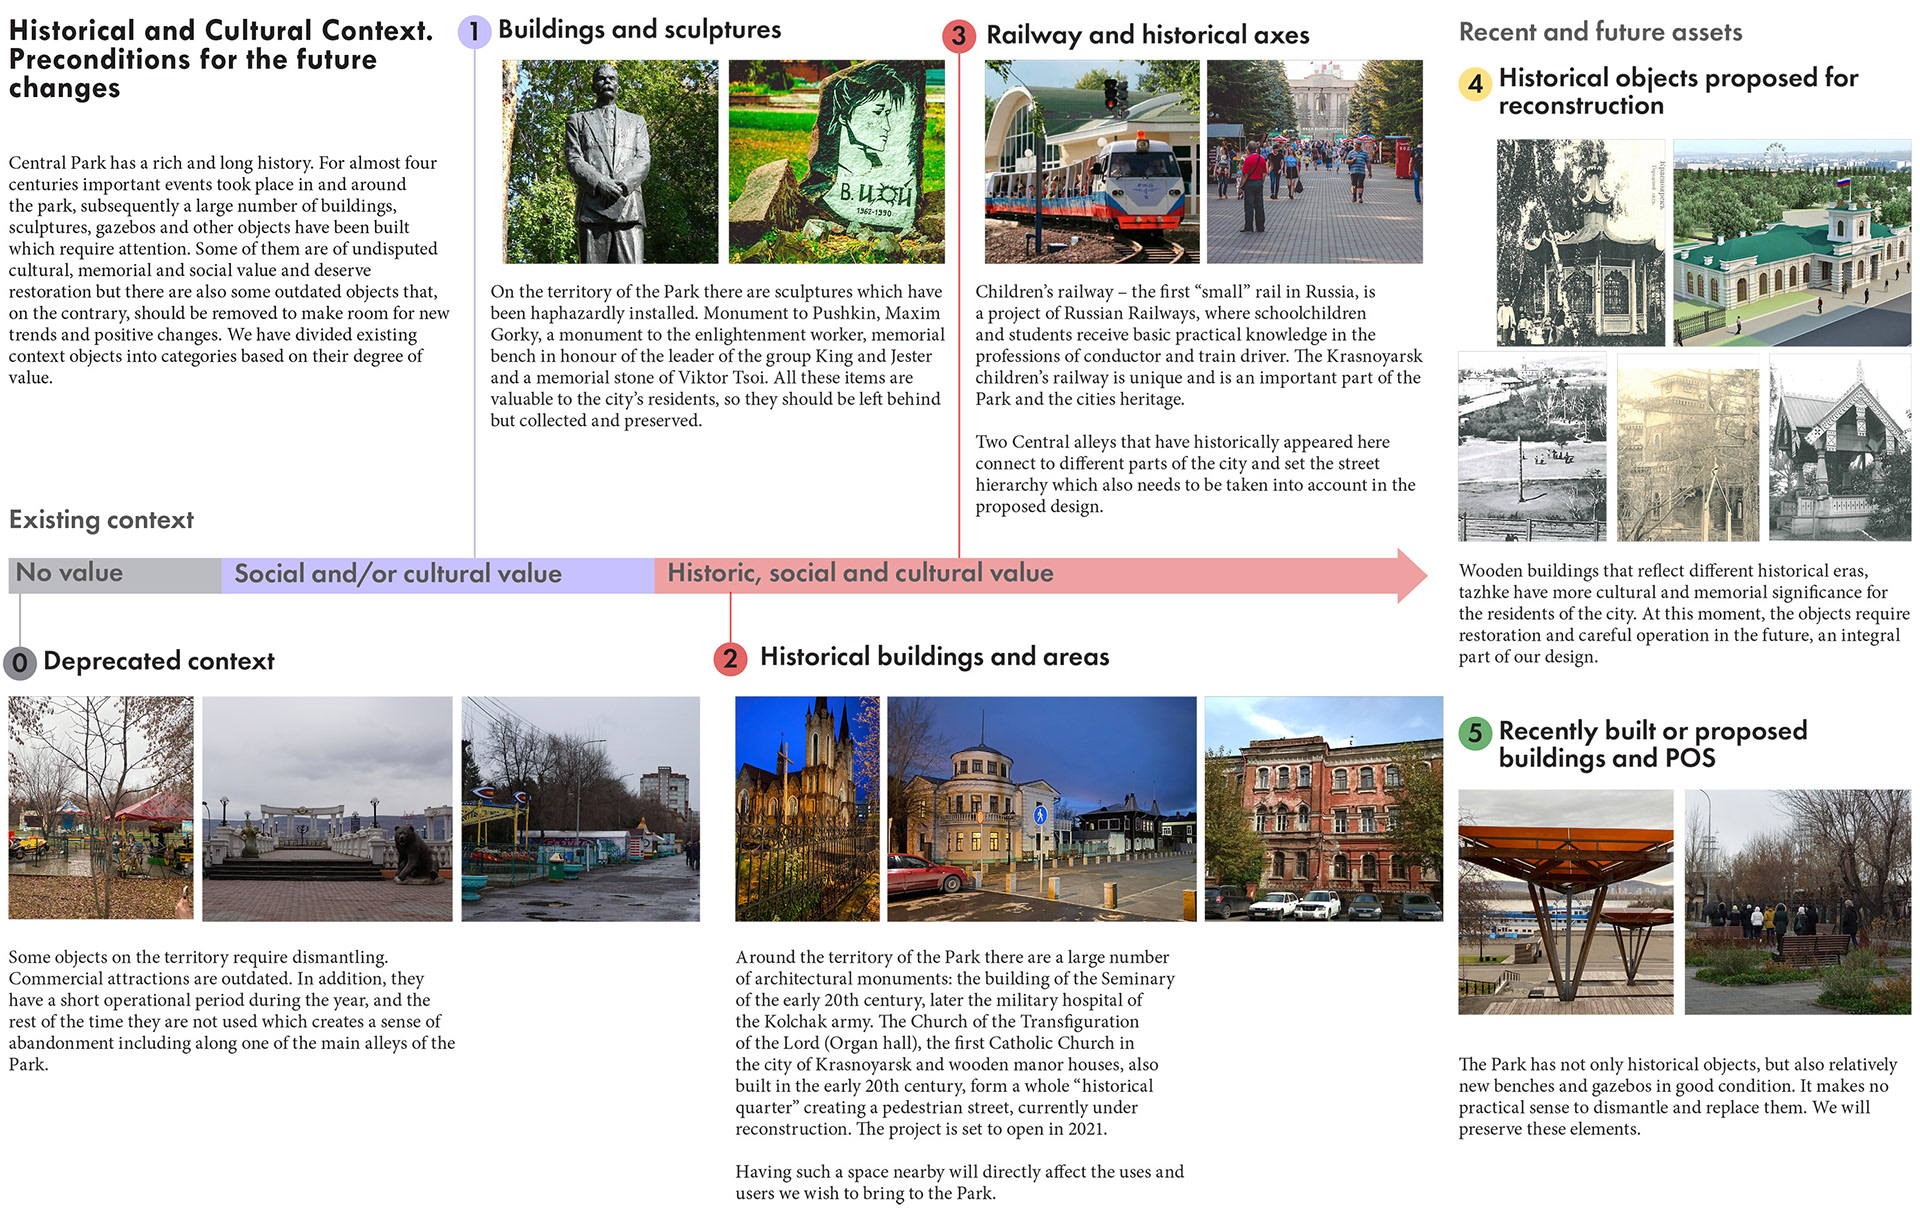The image size is (1920, 1218).
Task: Click the paragraph starting 'Around the territory of the Park'
Action: [955, 1043]
